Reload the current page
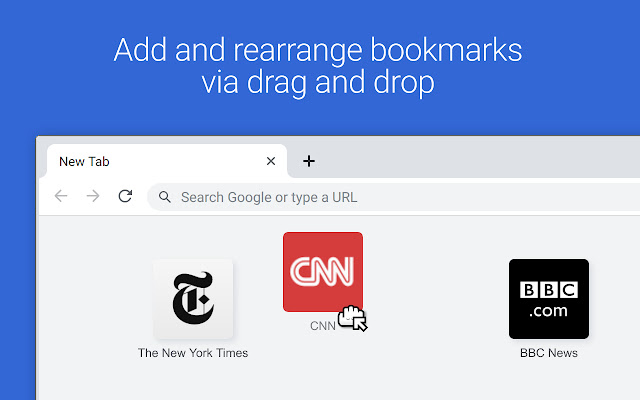 coord(125,197)
